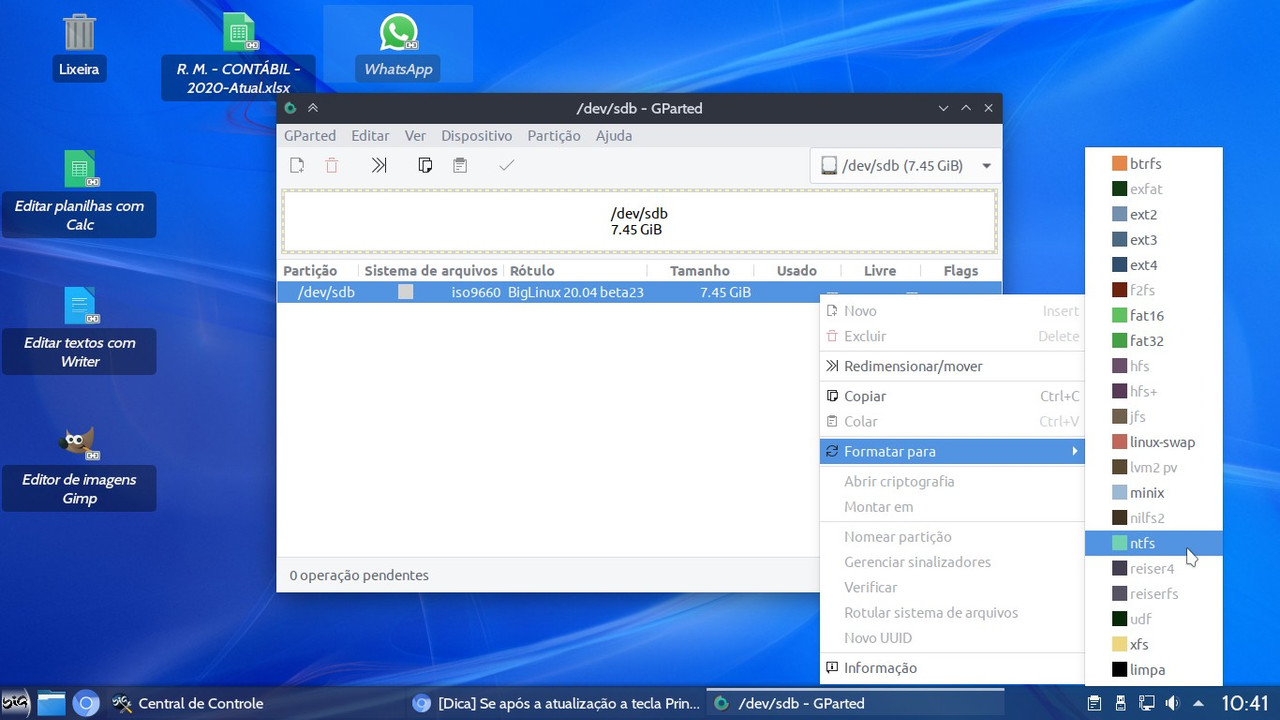The image size is (1280, 720).
Task: Create a new partition using the toolbar icon
Action: coord(296,165)
